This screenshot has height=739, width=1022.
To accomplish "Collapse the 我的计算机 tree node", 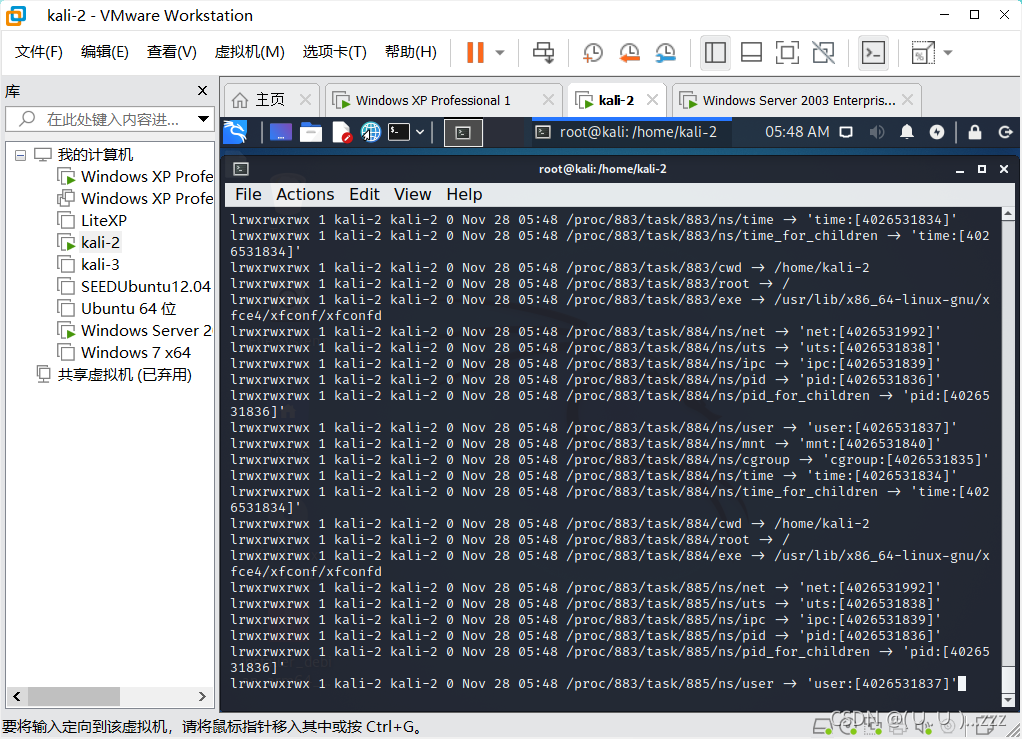I will 20,155.
